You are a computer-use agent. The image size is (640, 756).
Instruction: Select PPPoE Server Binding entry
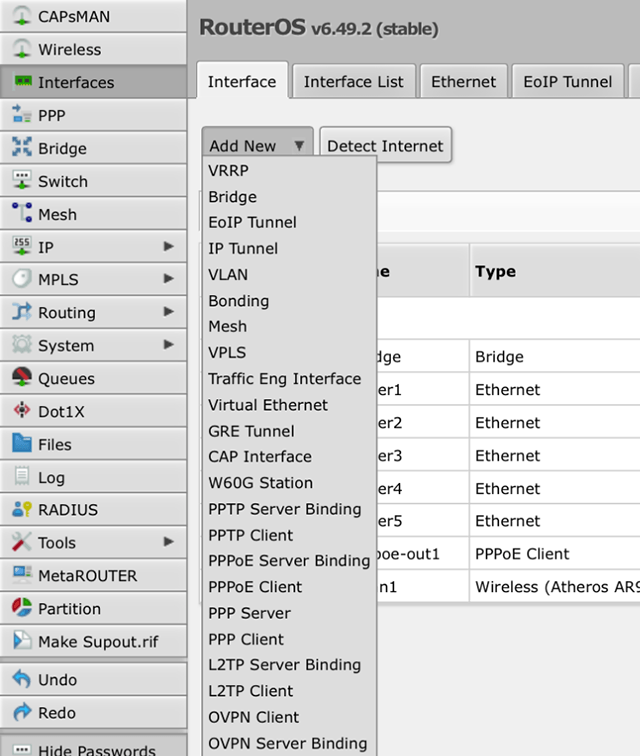[289, 560]
